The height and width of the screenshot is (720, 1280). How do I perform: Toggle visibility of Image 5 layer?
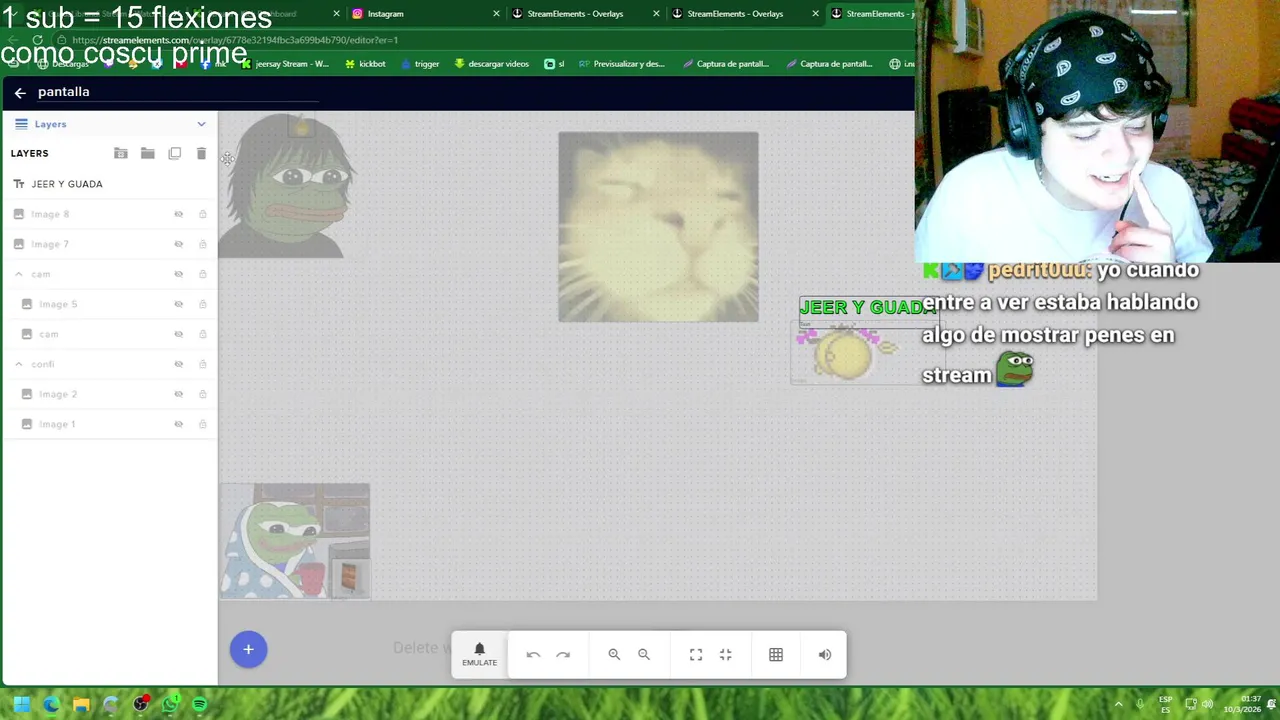click(179, 304)
